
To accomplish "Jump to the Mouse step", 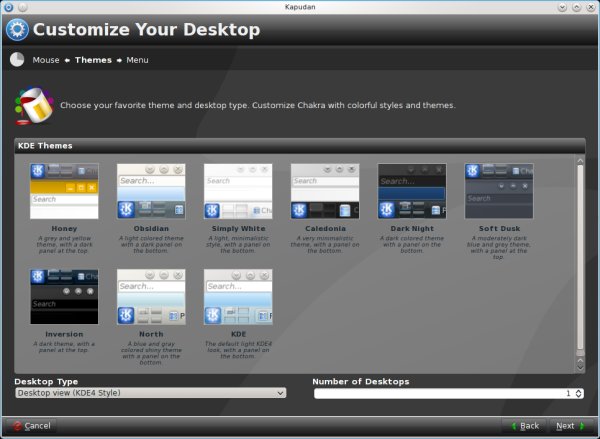I will click(46, 60).
